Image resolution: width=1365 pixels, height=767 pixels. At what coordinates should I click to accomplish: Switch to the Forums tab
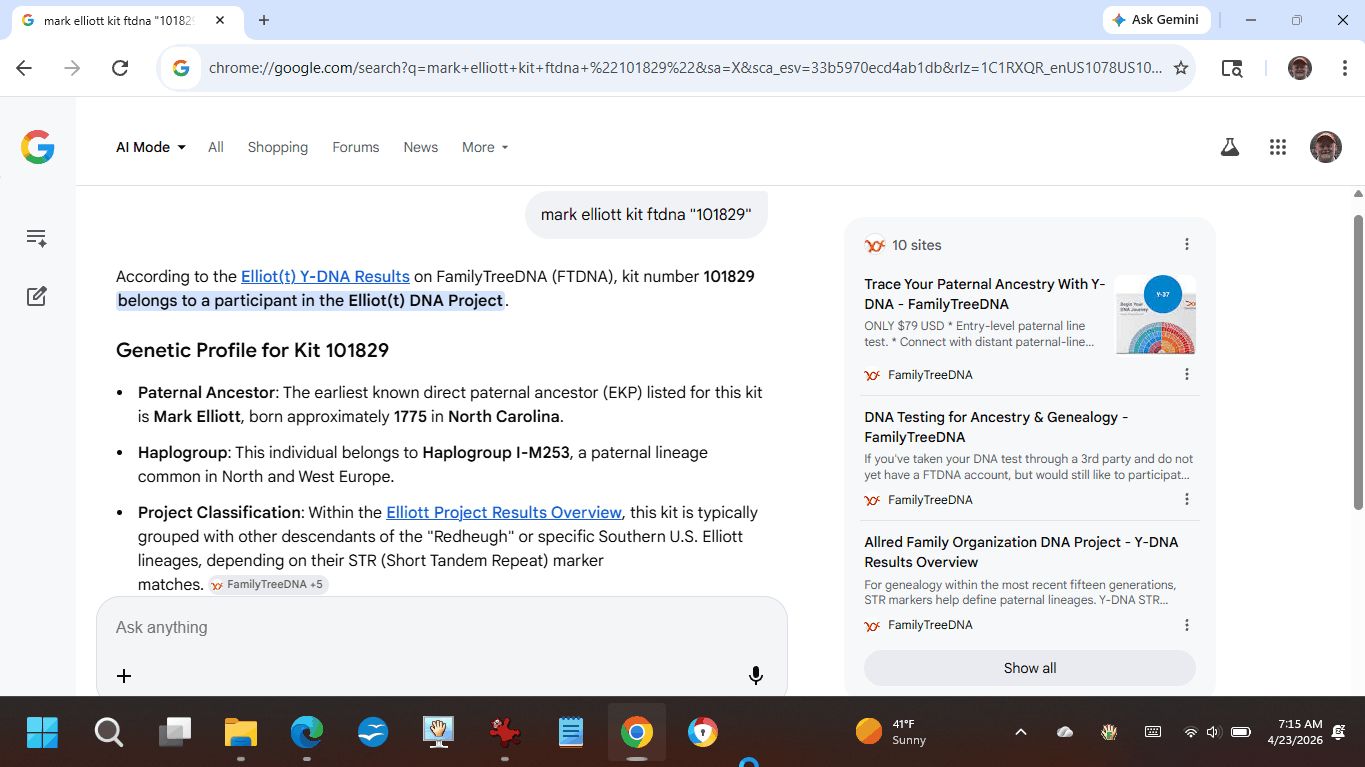355,147
